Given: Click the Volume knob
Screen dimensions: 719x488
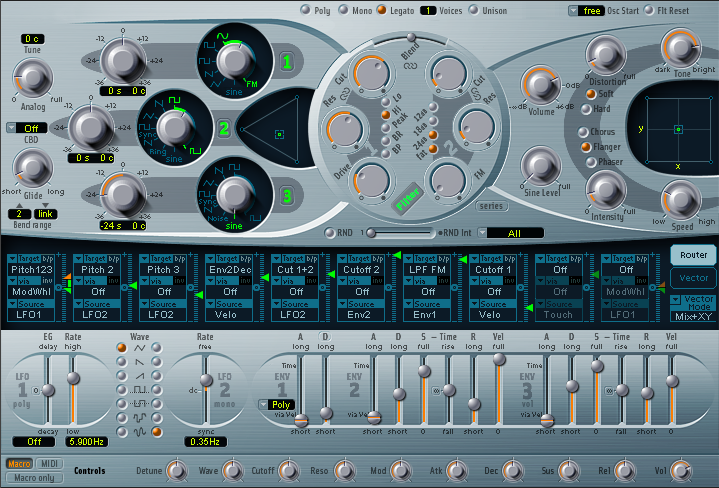Looking at the screenshot, I should click(x=540, y=85).
